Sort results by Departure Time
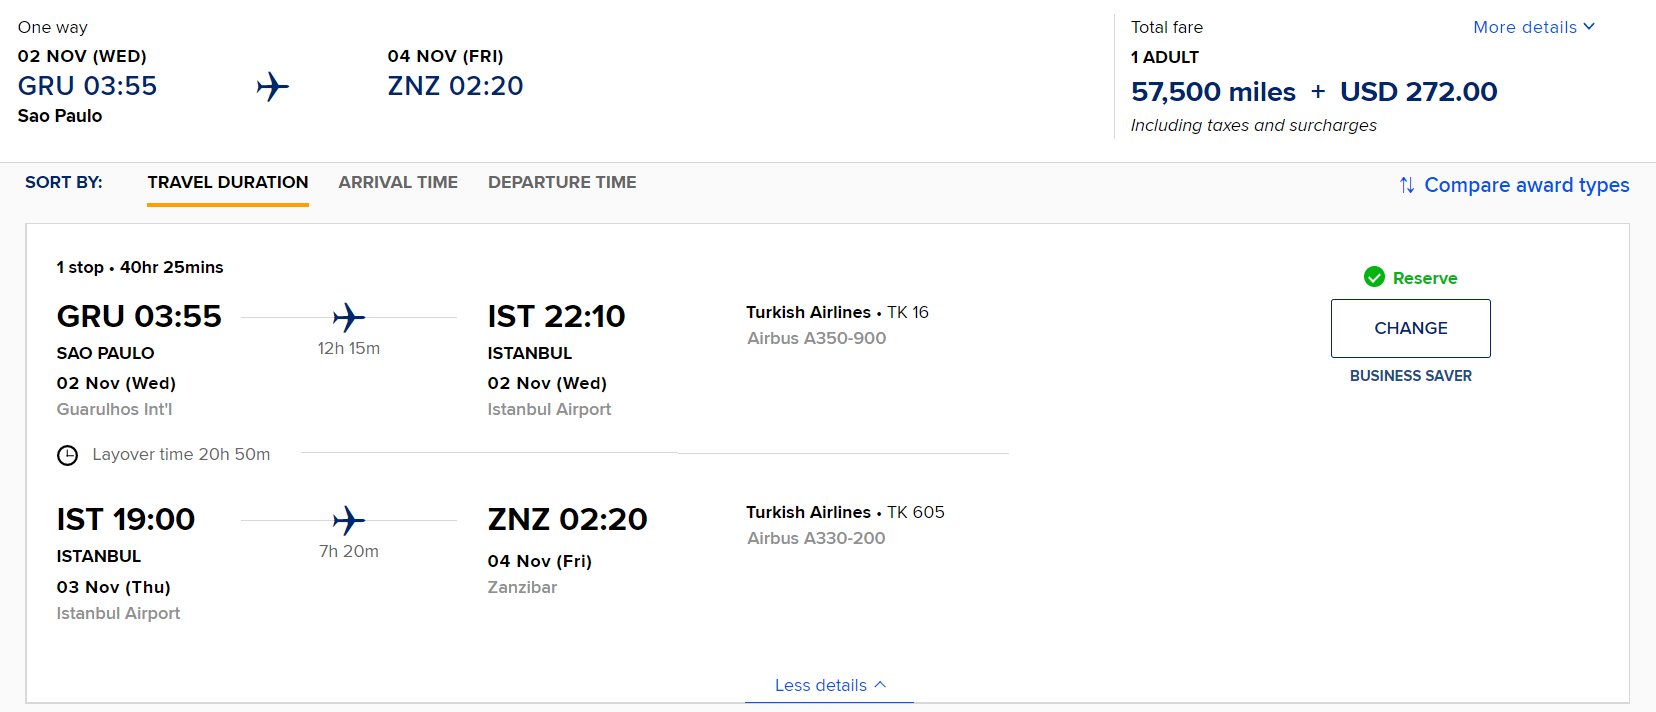Screen dimensions: 1656x712 (x=562, y=182)
